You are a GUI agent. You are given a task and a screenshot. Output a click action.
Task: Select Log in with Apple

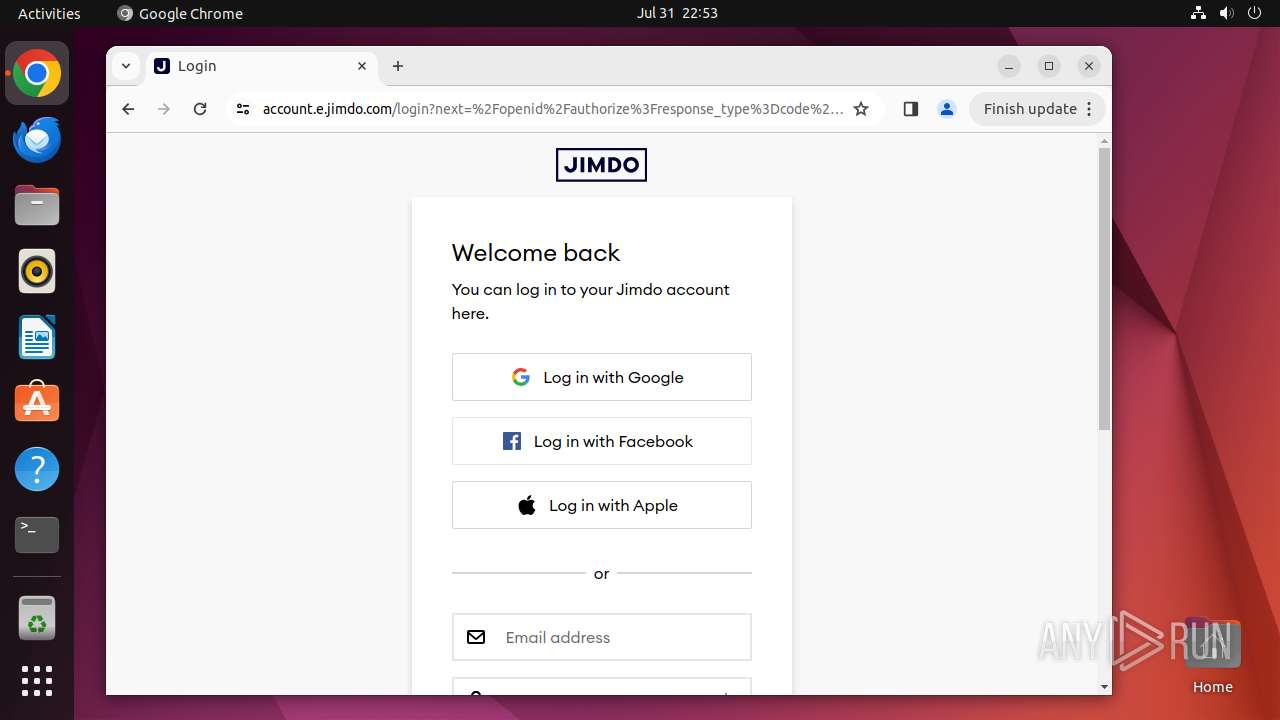click(x=601, y=505)
